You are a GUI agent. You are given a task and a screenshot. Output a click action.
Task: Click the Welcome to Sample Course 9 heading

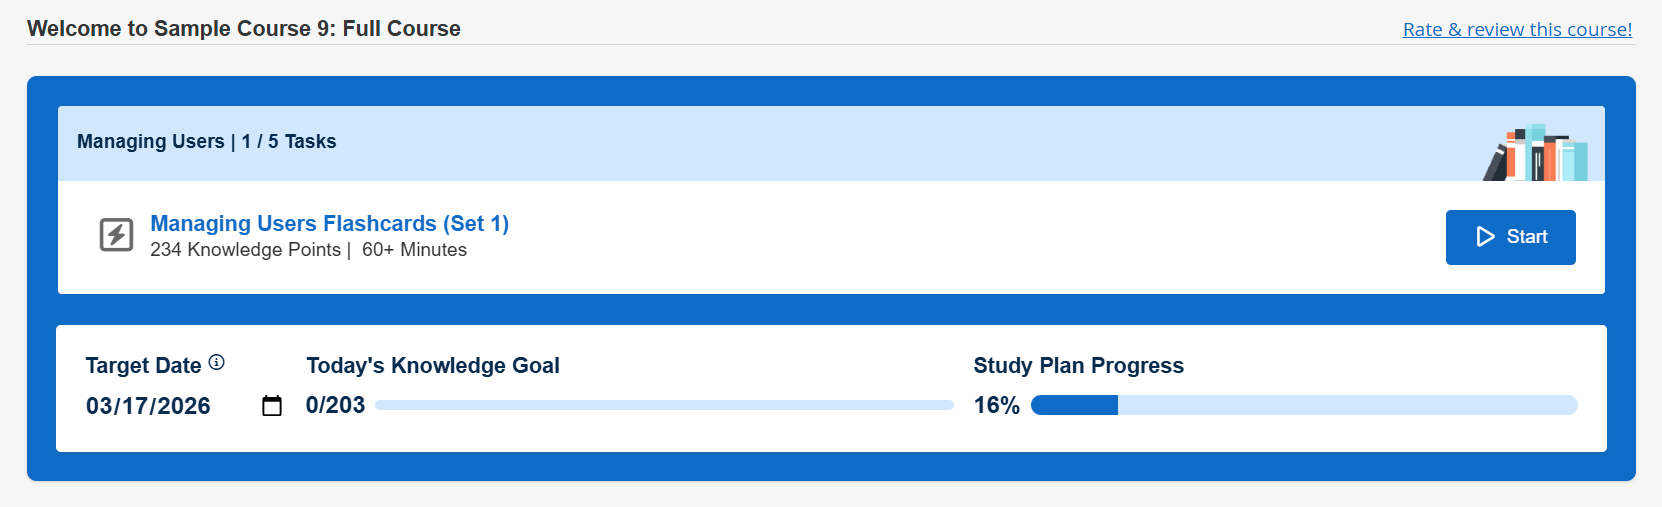coord(244,29)
